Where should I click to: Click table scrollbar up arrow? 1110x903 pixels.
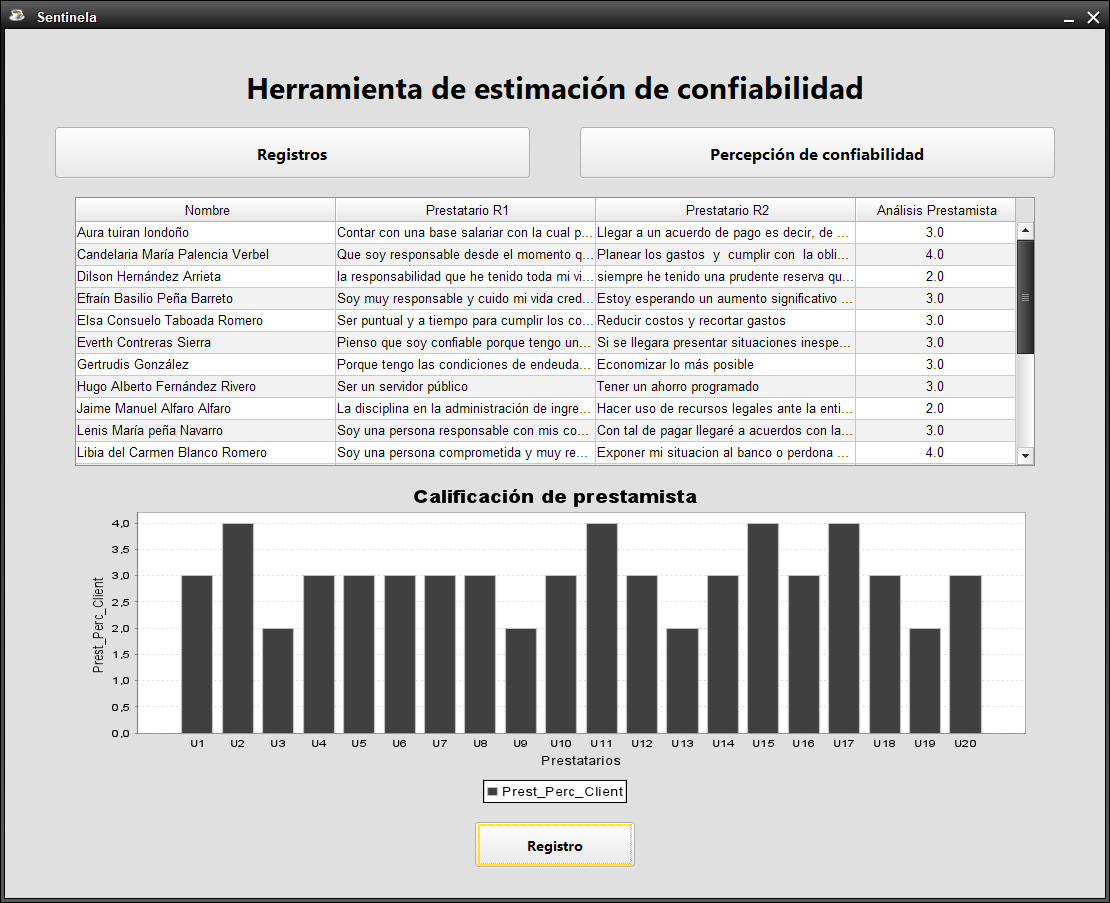[1025, 231]
